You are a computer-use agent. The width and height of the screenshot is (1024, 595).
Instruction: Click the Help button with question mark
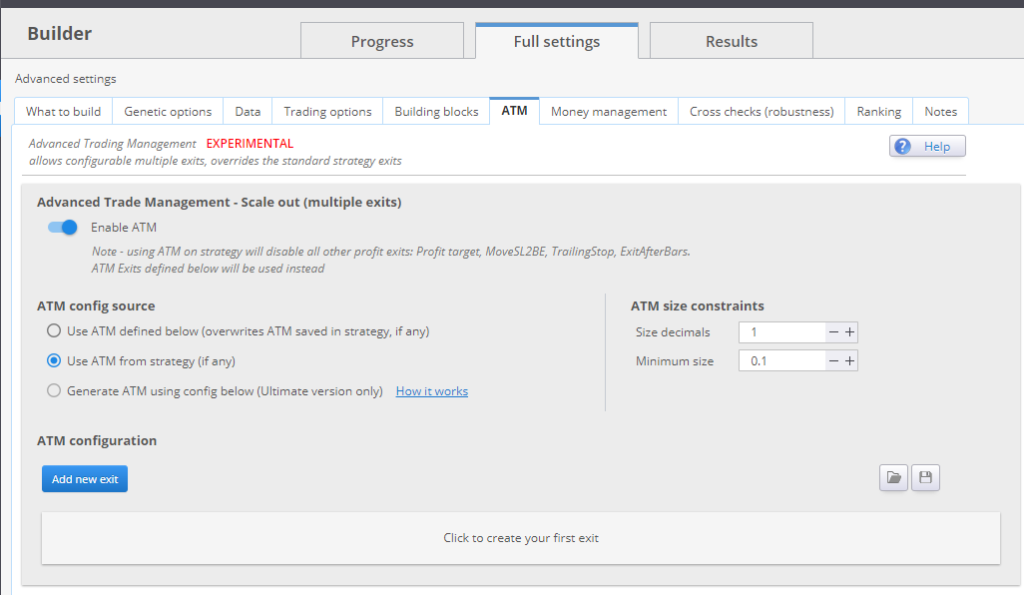[927, 147]
